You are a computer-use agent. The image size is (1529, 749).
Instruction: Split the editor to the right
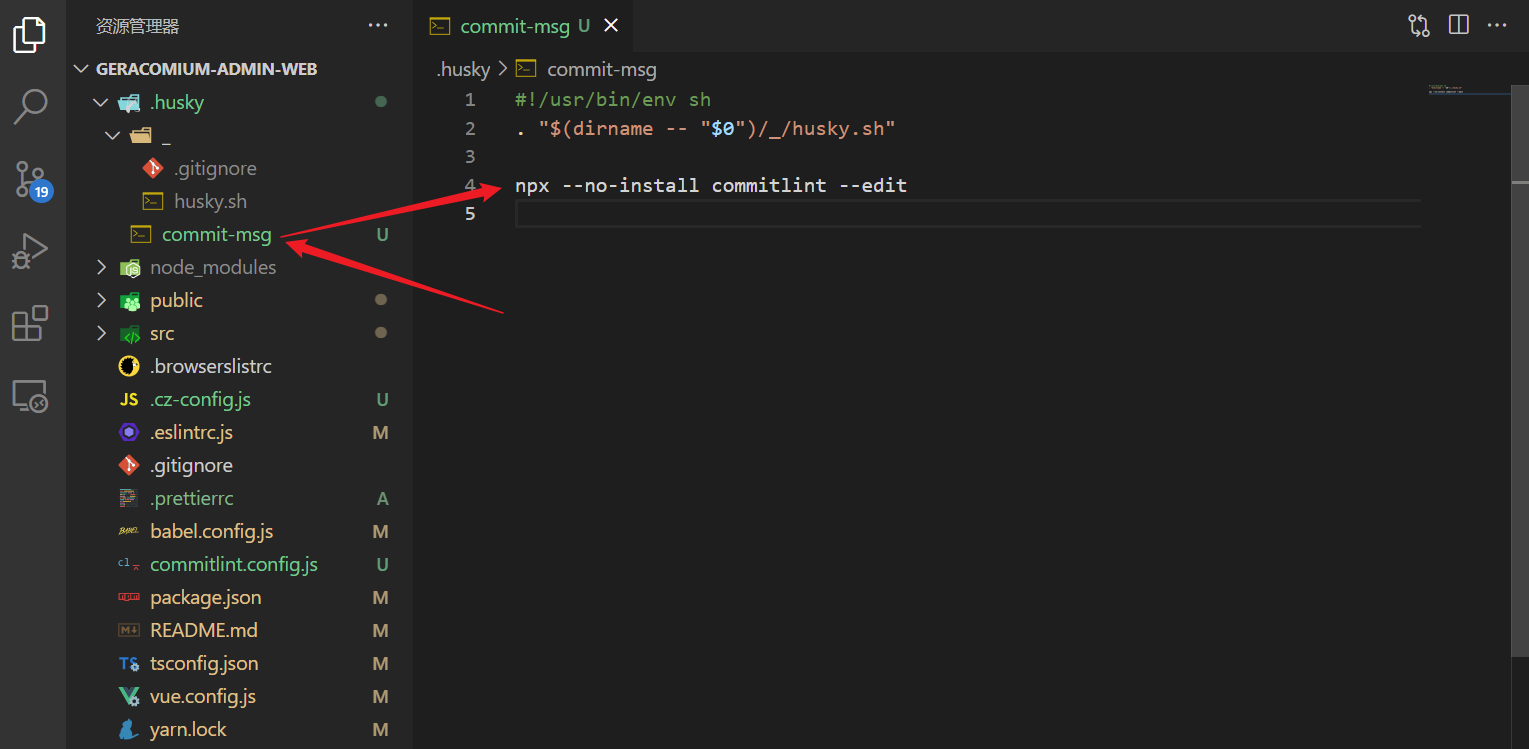click(1459, 26)
